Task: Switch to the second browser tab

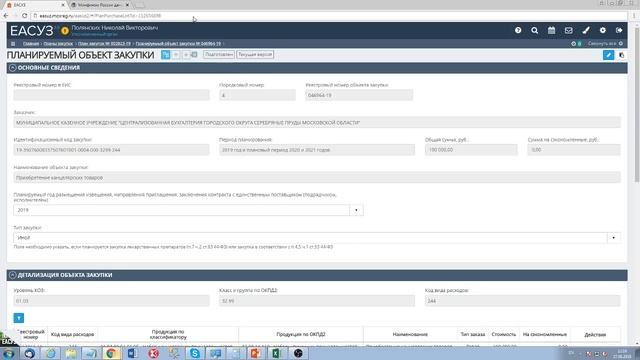Action: pyautogui.click(x=100, y=5)
